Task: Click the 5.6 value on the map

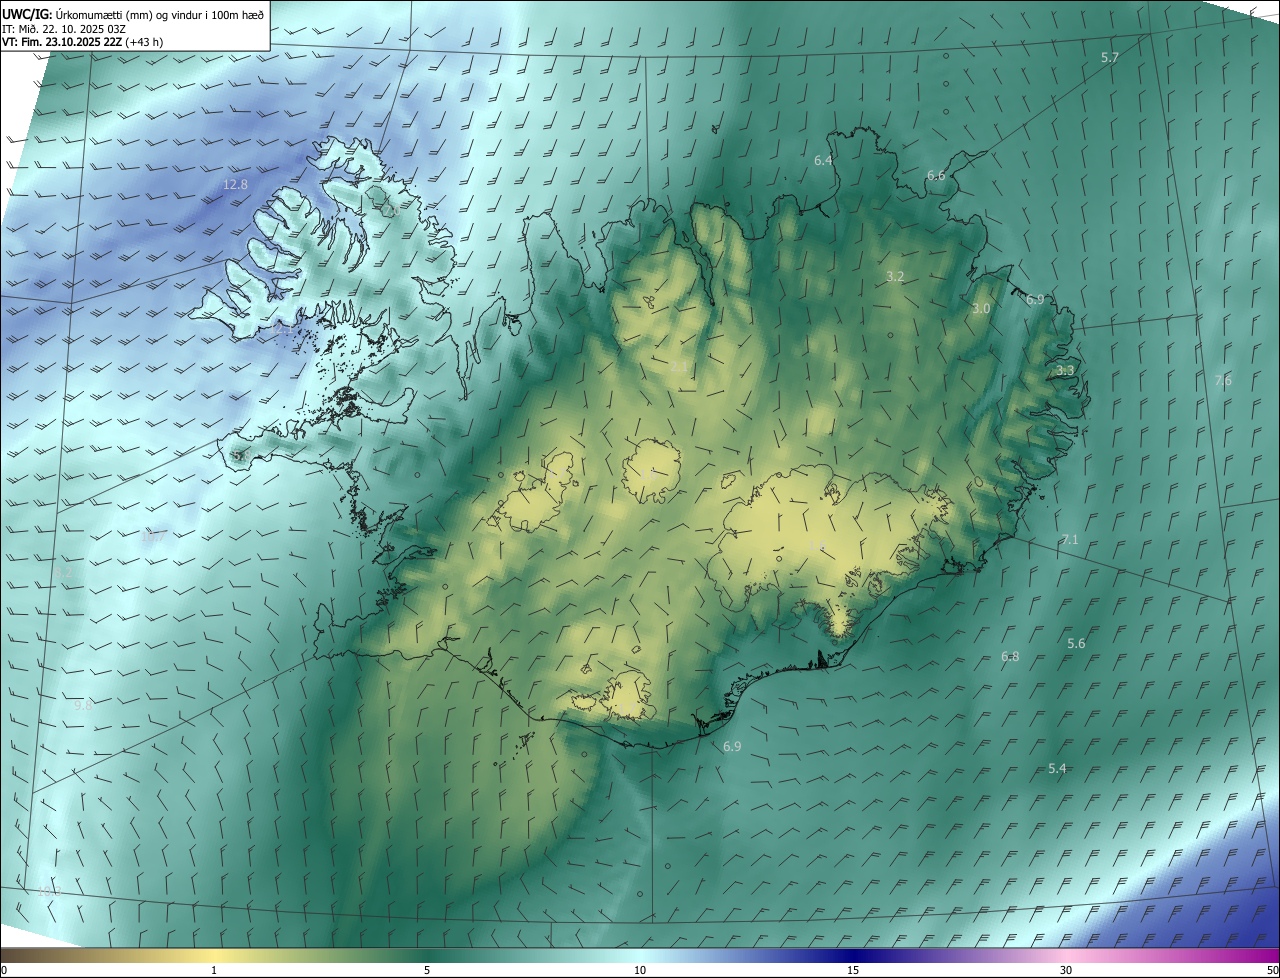Action: tap(1076, 644)
